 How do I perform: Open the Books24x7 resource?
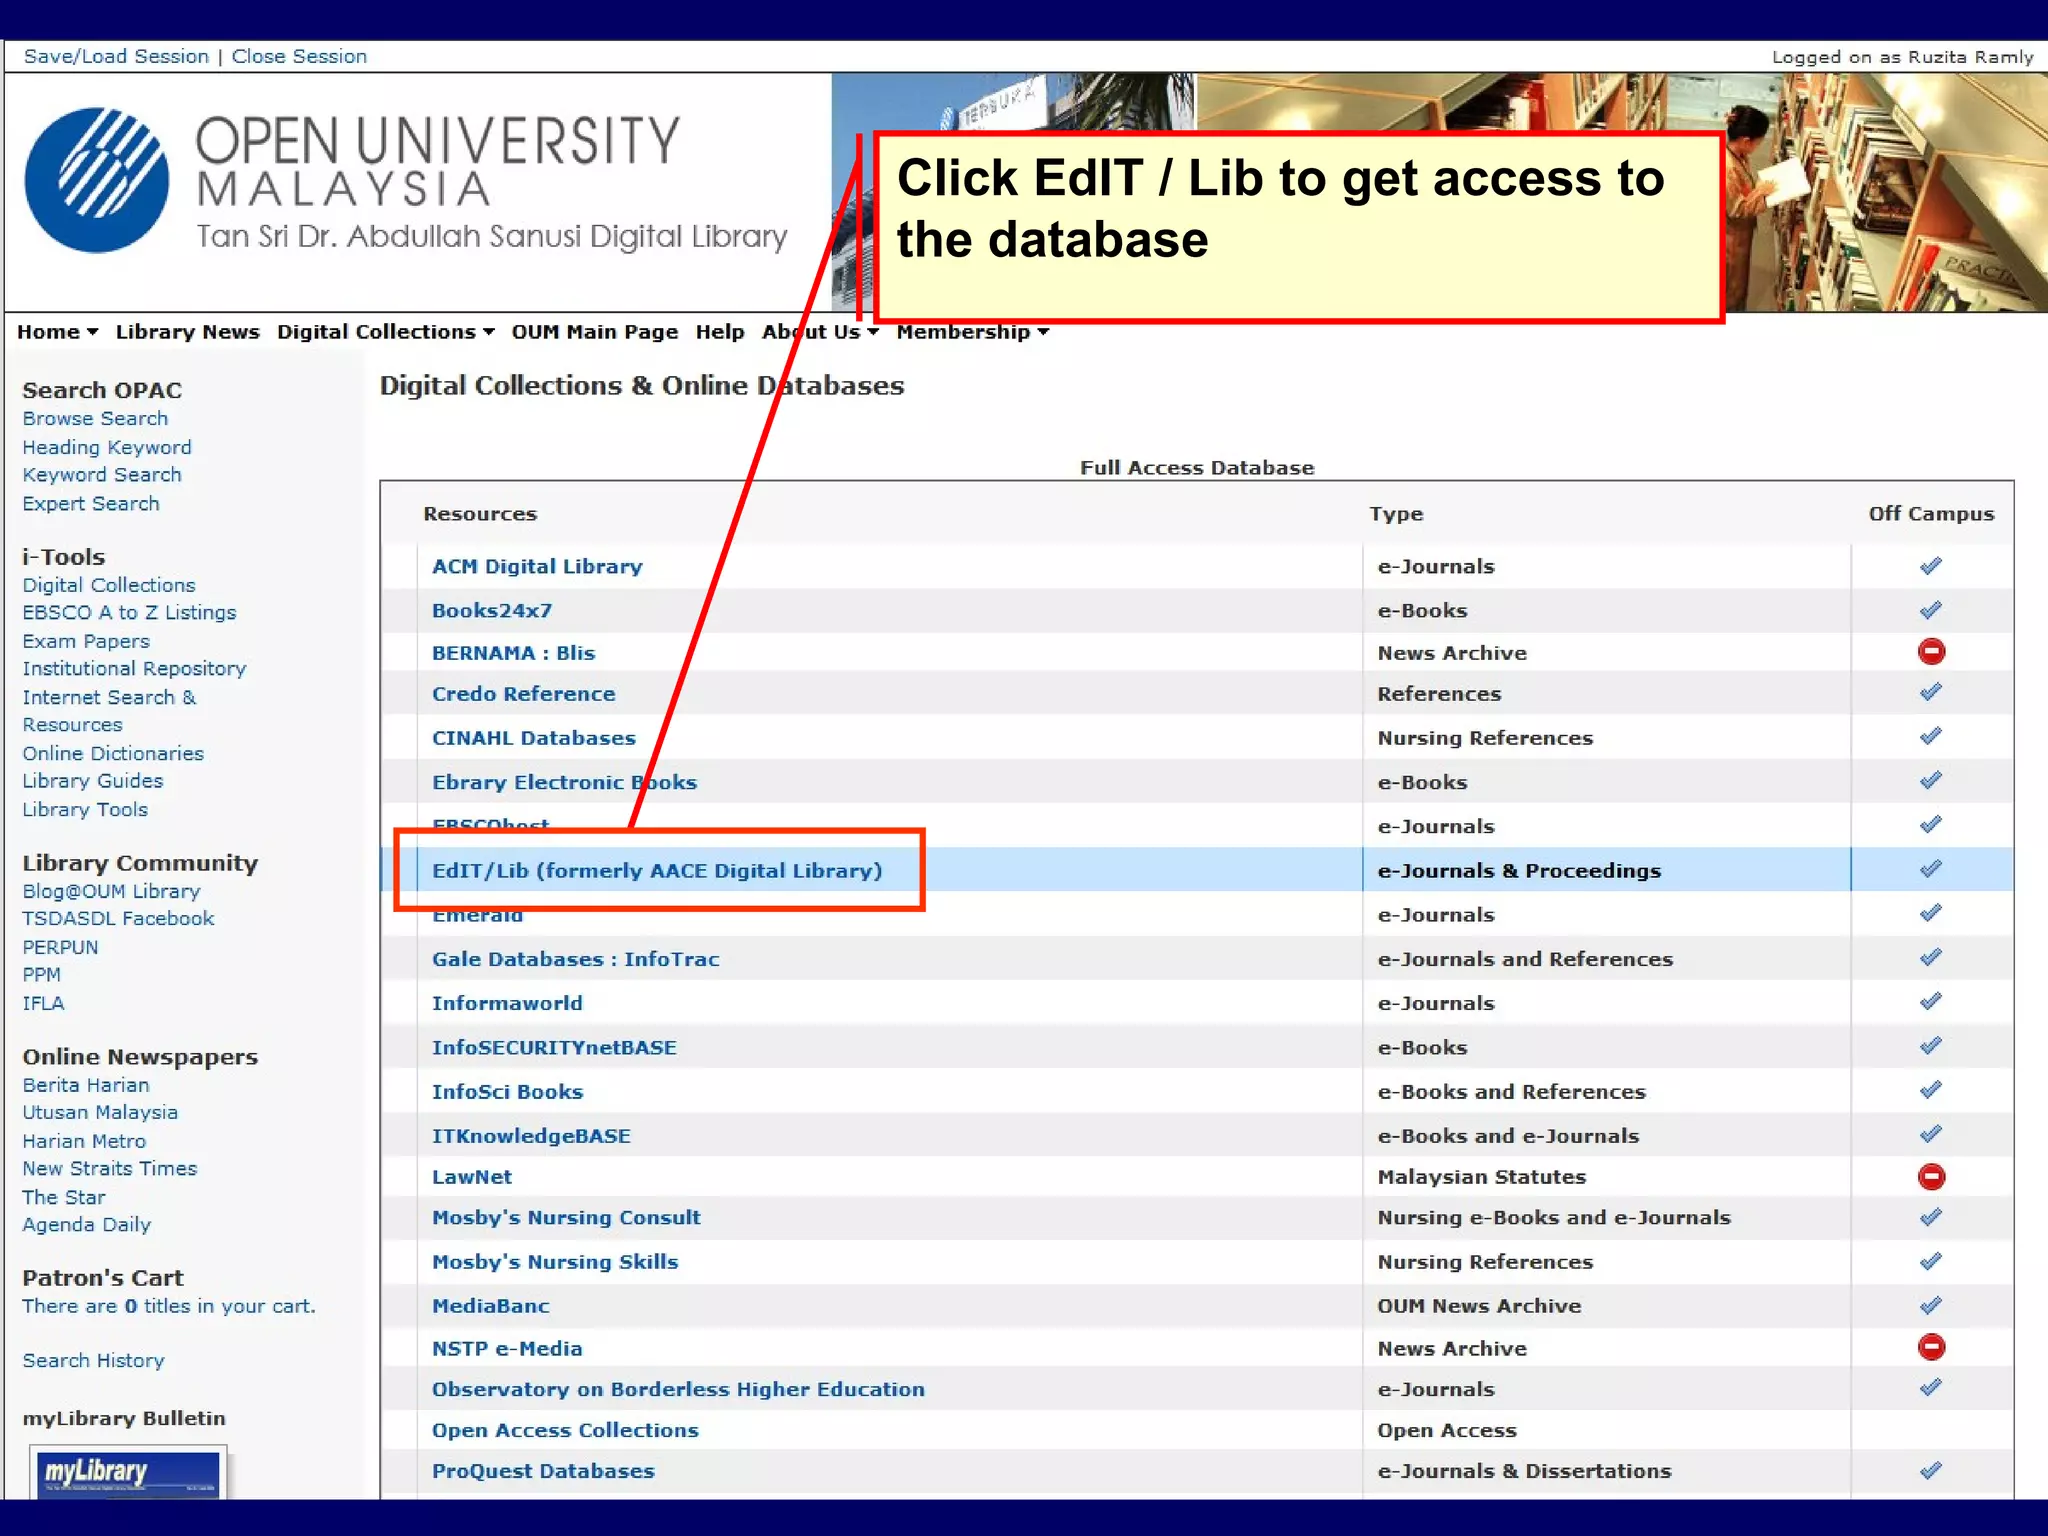pos(492,610)
